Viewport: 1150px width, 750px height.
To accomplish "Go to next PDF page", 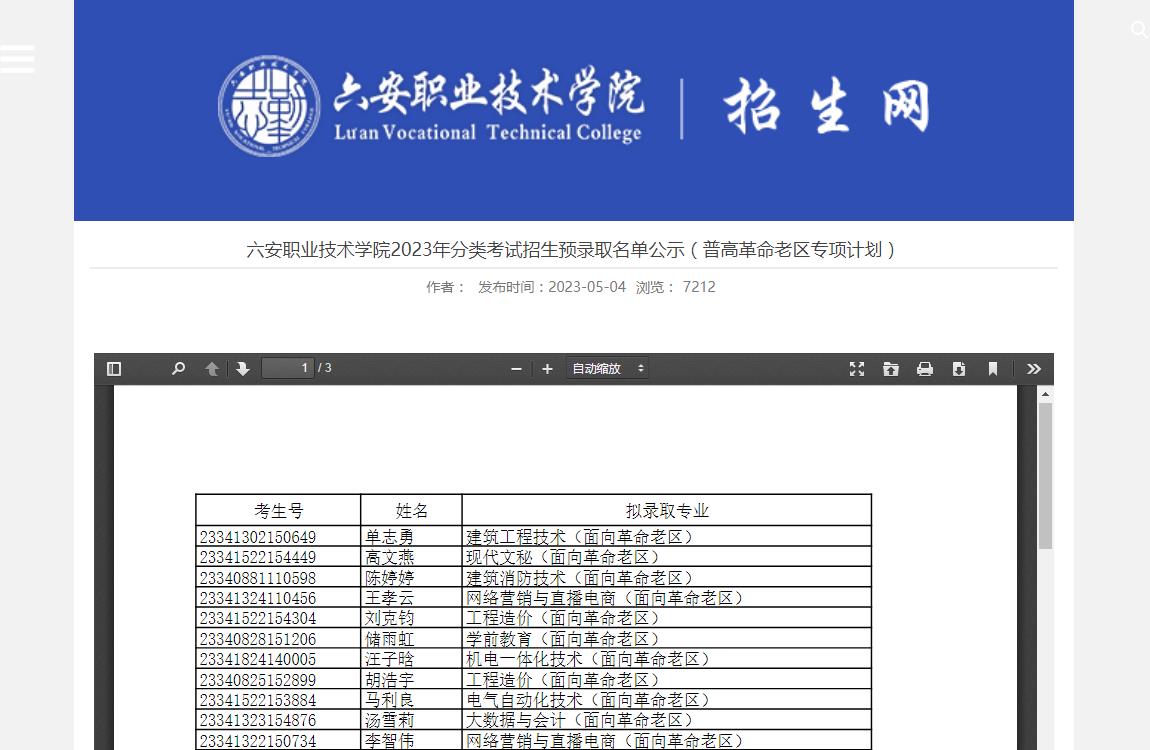I will point(243,369).
